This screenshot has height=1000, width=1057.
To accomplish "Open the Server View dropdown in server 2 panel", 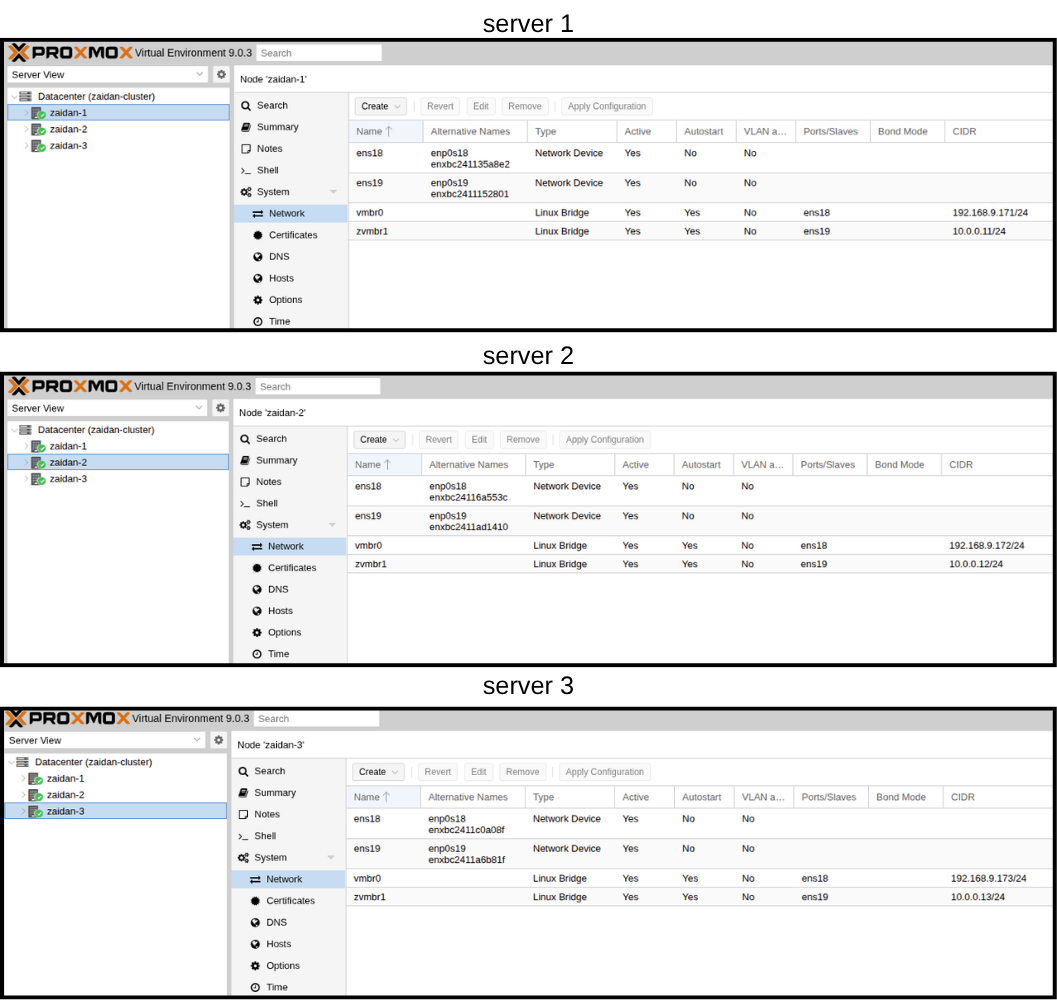I will 106,408.
